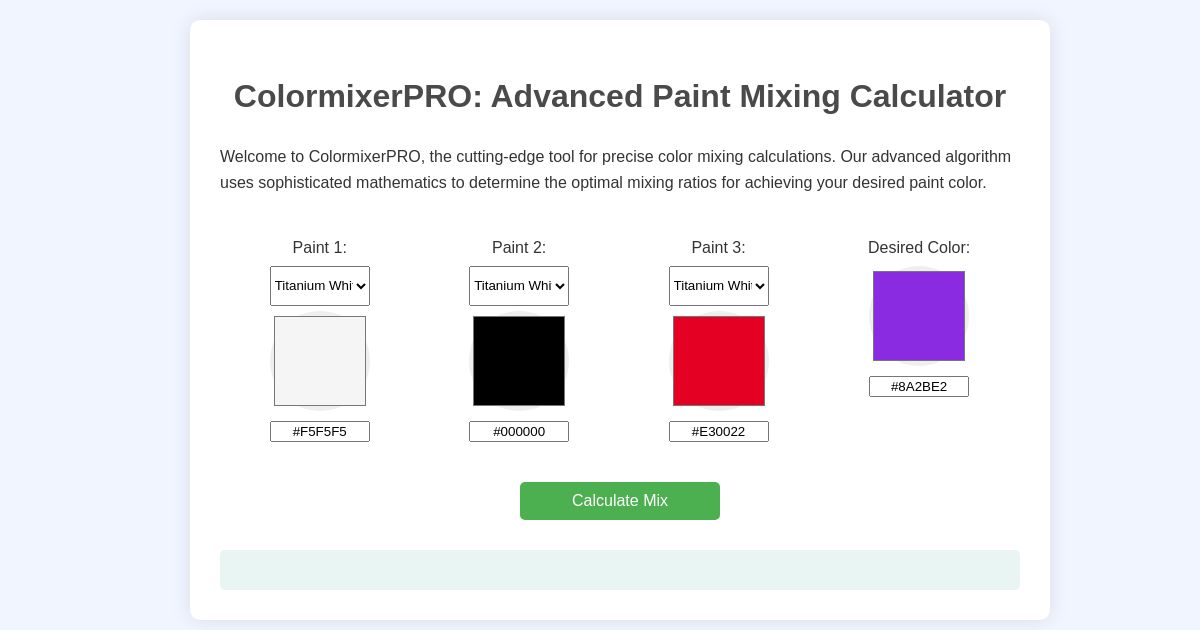Viewport: 1200px width, 630px height.
Task: Click the Paint 1 hex field showing #F5F5F5
Action: click(320, 431)
